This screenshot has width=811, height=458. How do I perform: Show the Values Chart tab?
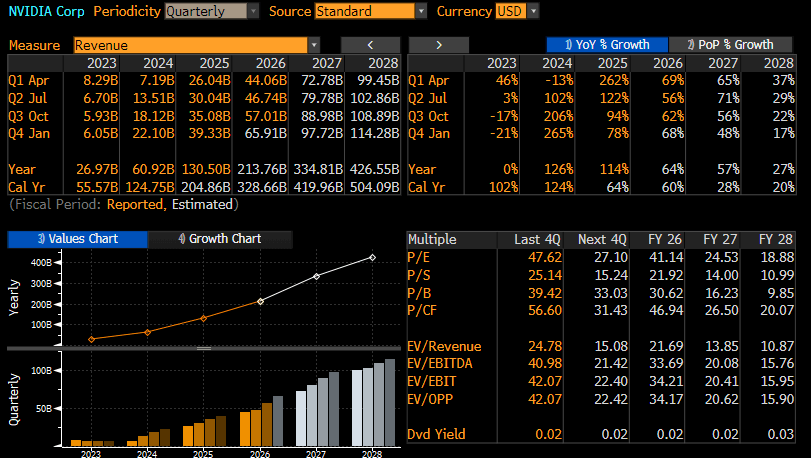78,239
